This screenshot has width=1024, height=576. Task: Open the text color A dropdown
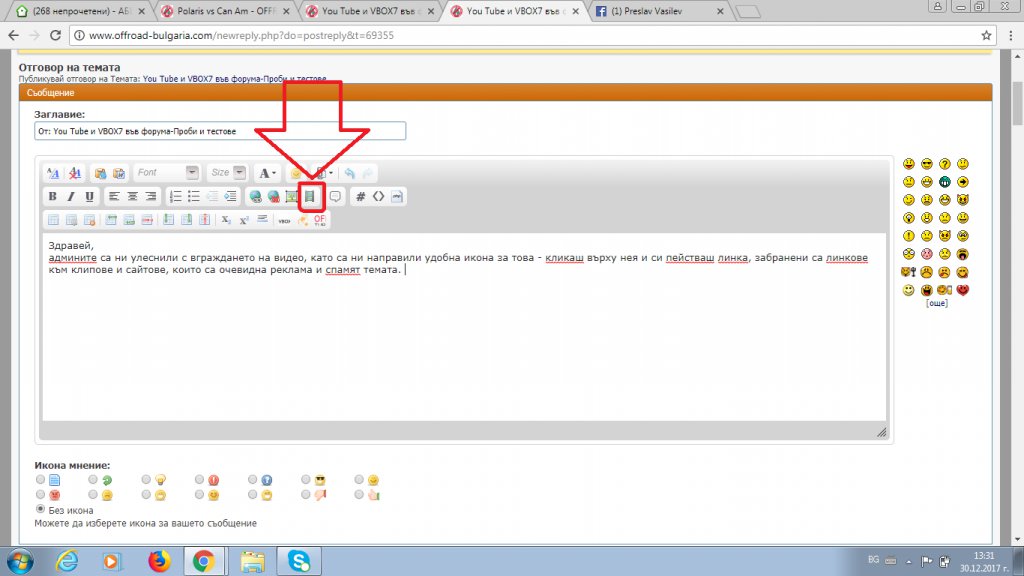pyautogui.click(x=266, y=173)
